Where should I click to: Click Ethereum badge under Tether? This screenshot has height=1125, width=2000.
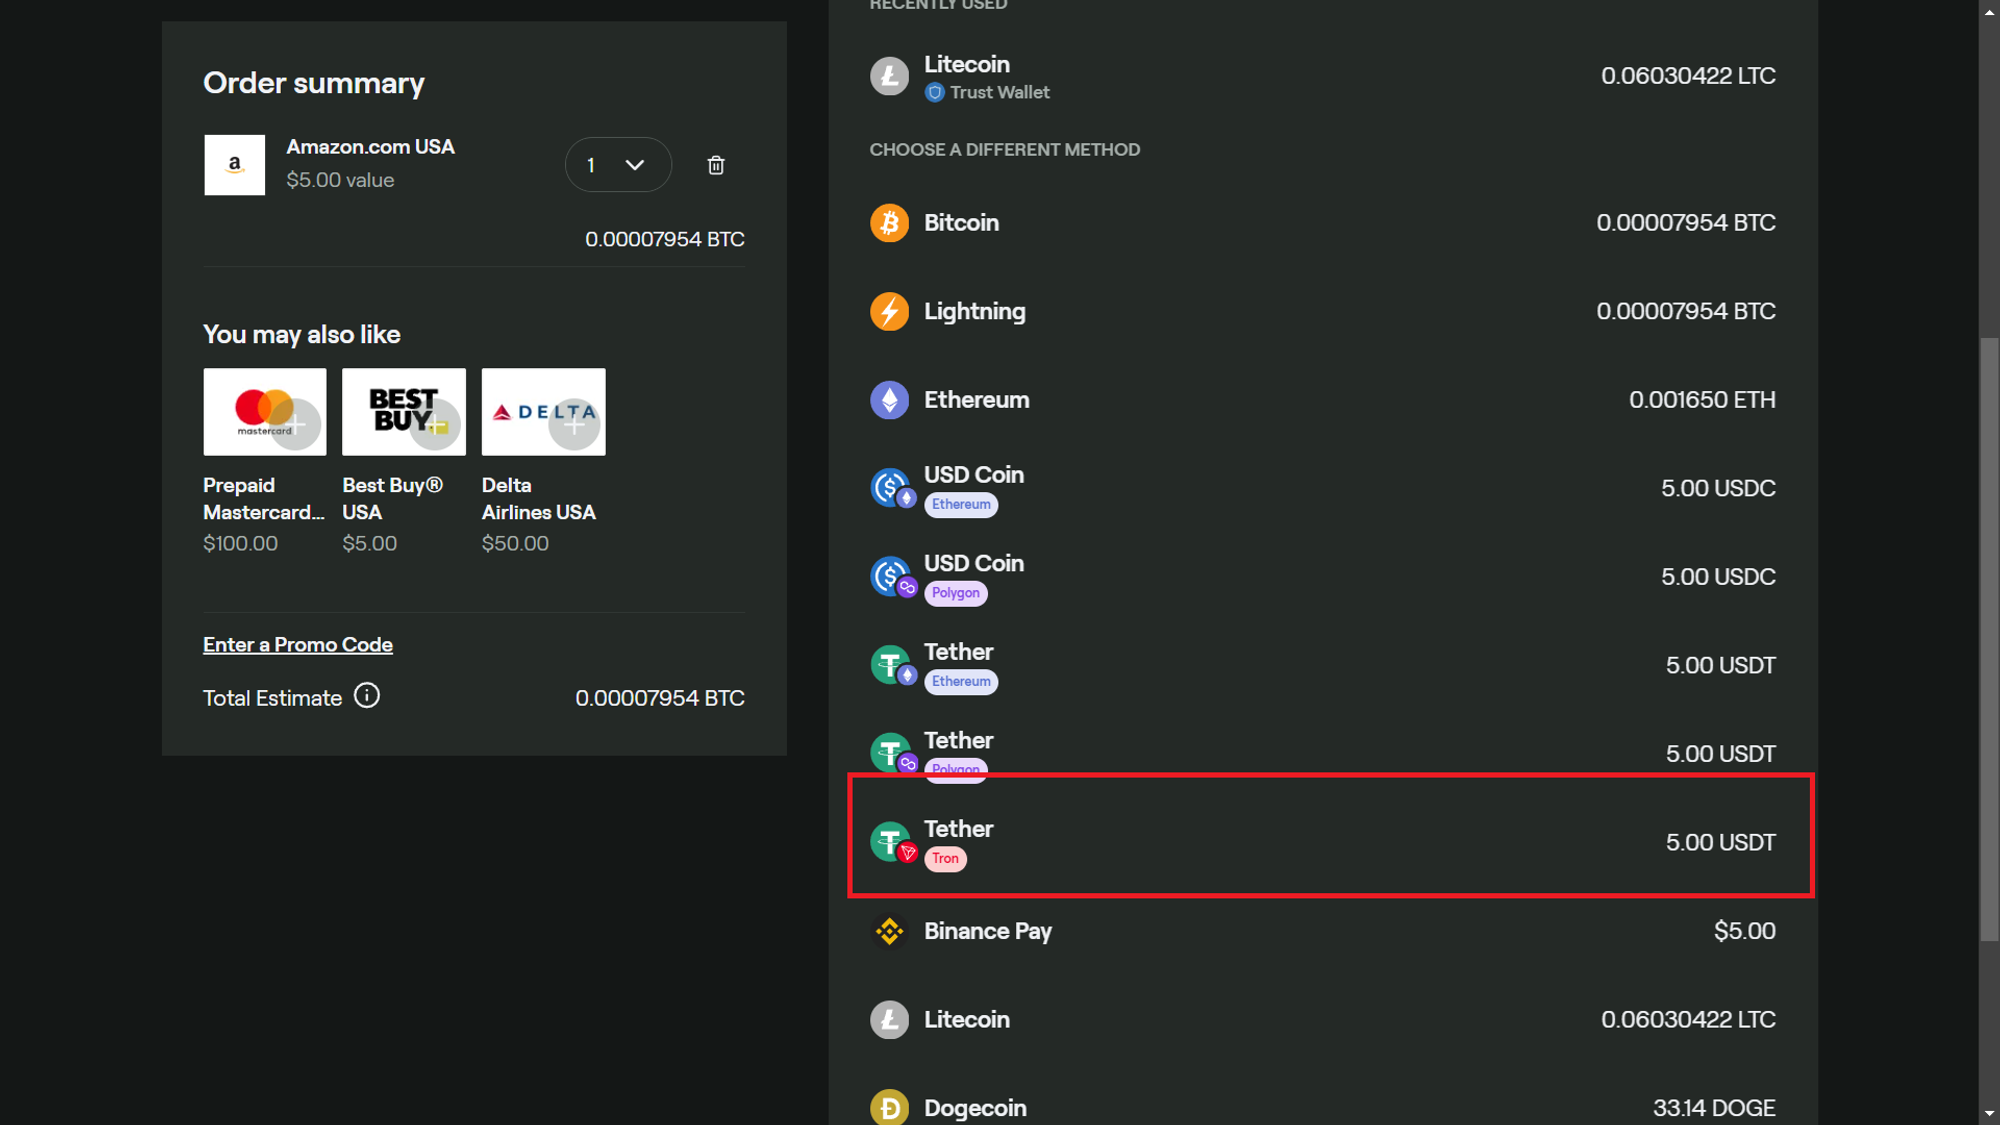(x=961, y=682)
